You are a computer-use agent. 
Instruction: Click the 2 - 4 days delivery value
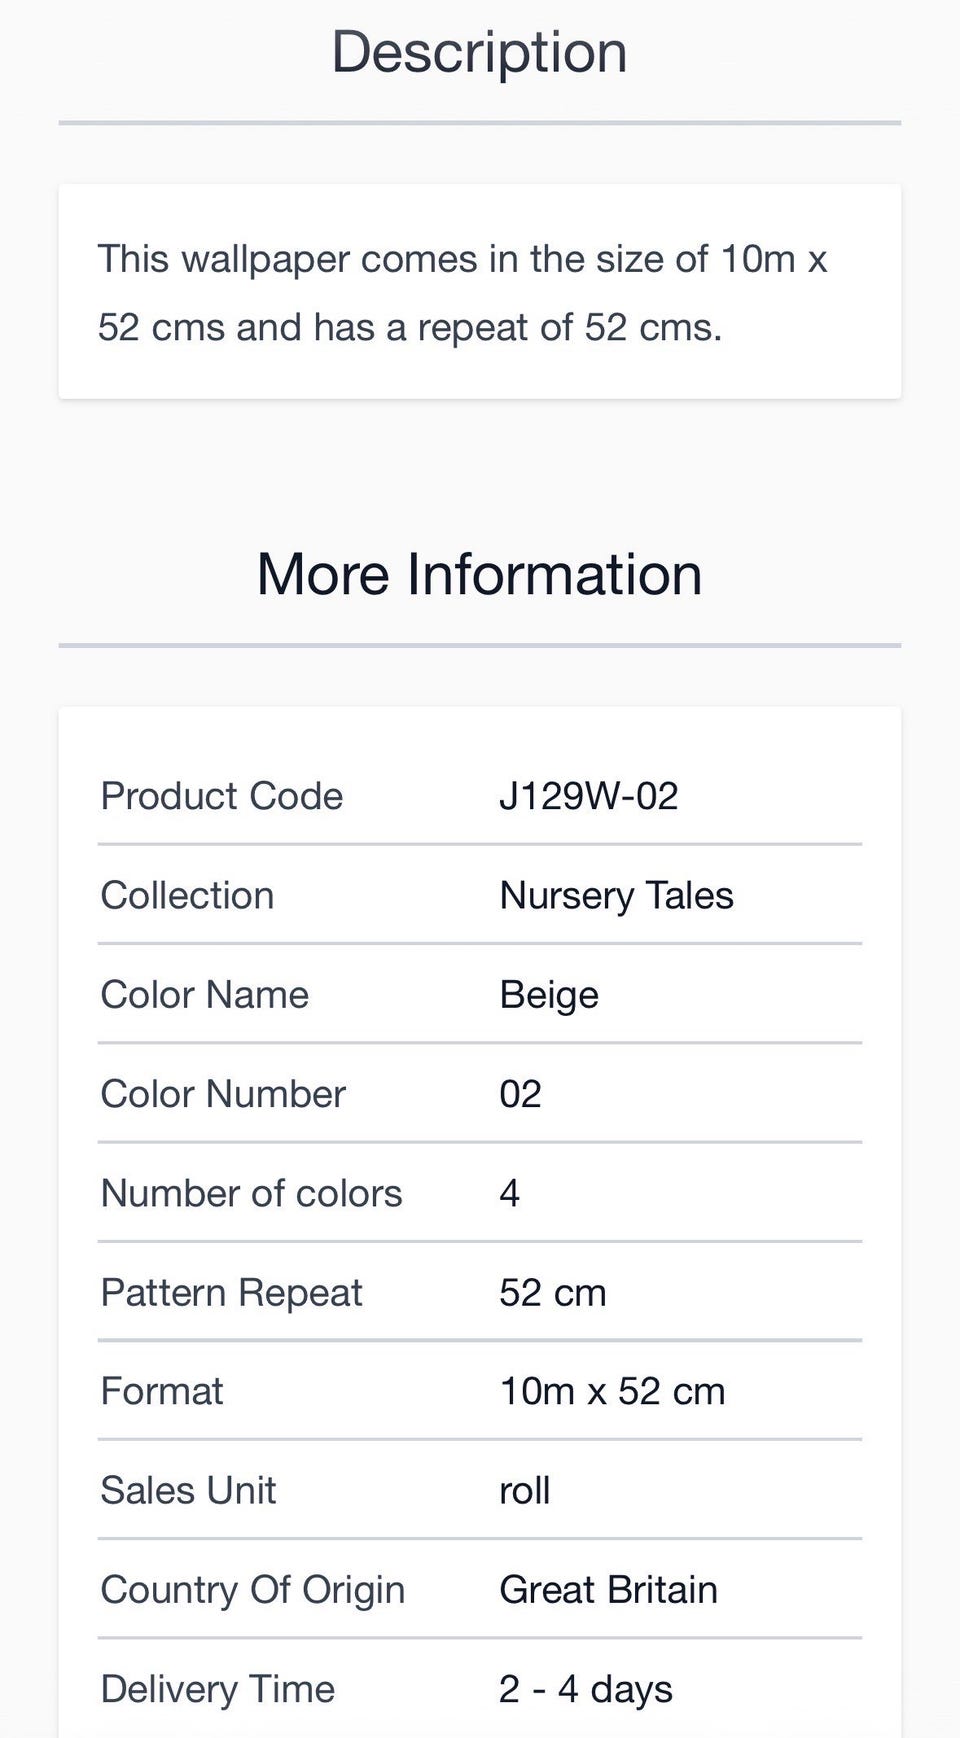pos(585,1689)
